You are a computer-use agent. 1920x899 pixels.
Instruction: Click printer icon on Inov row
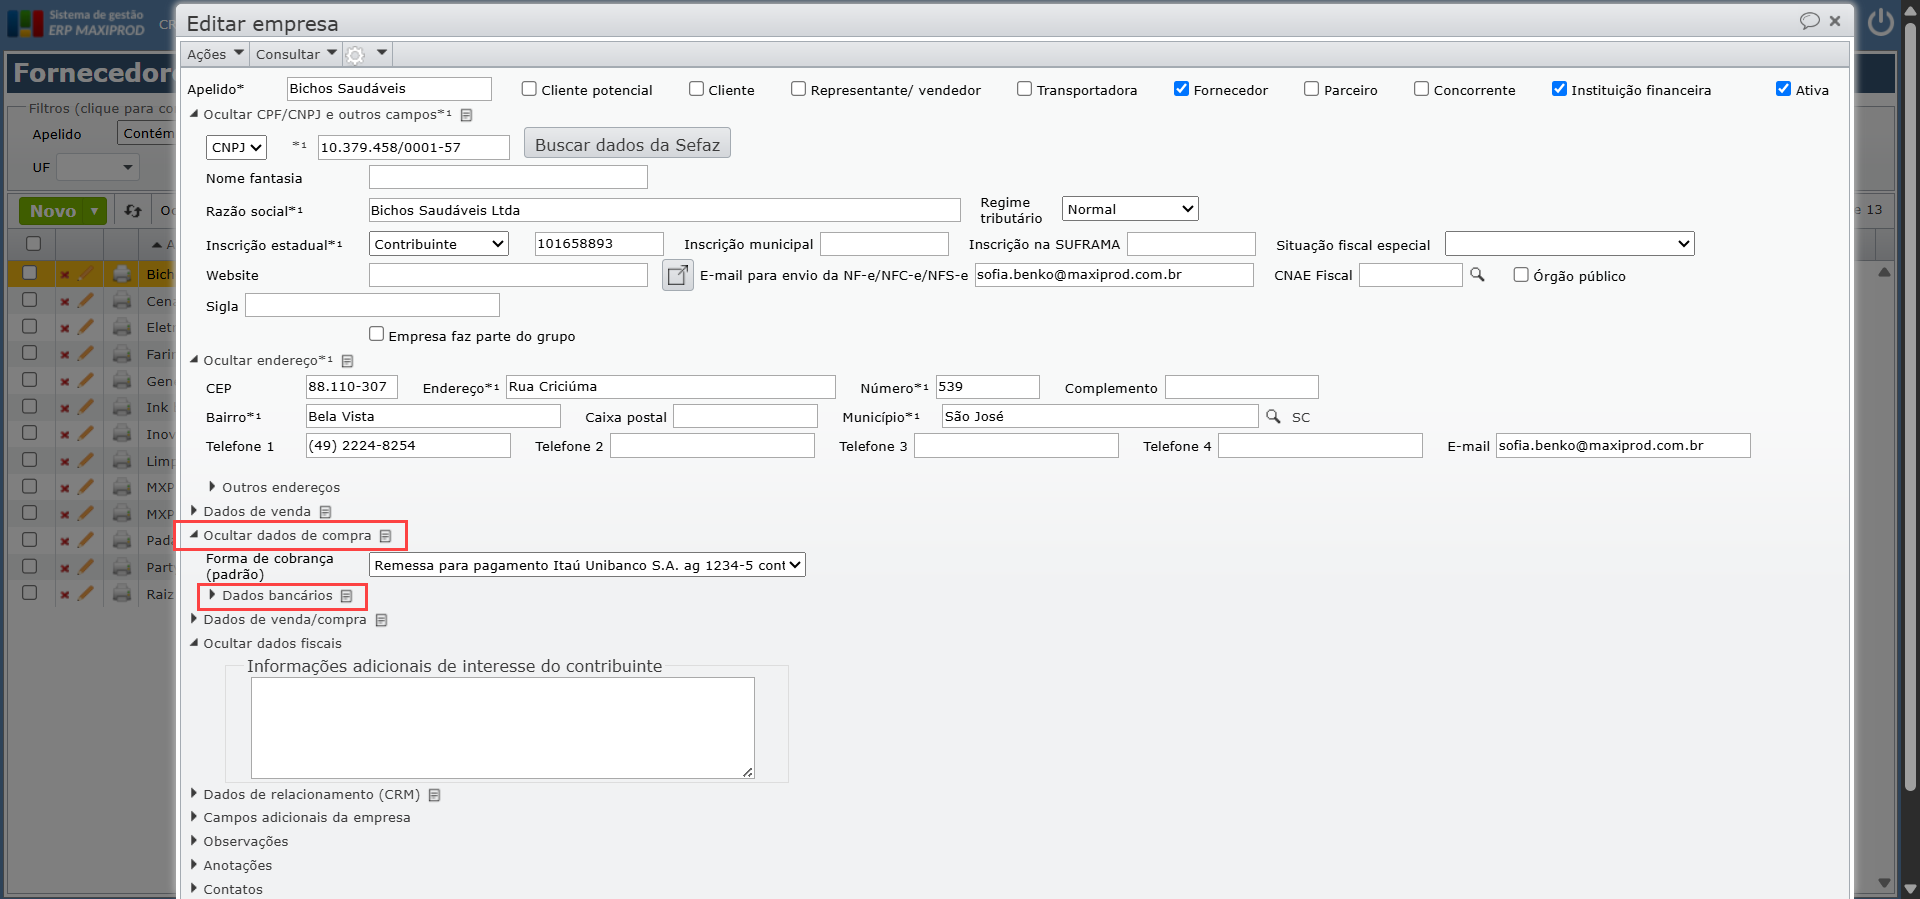pos(122,433)
